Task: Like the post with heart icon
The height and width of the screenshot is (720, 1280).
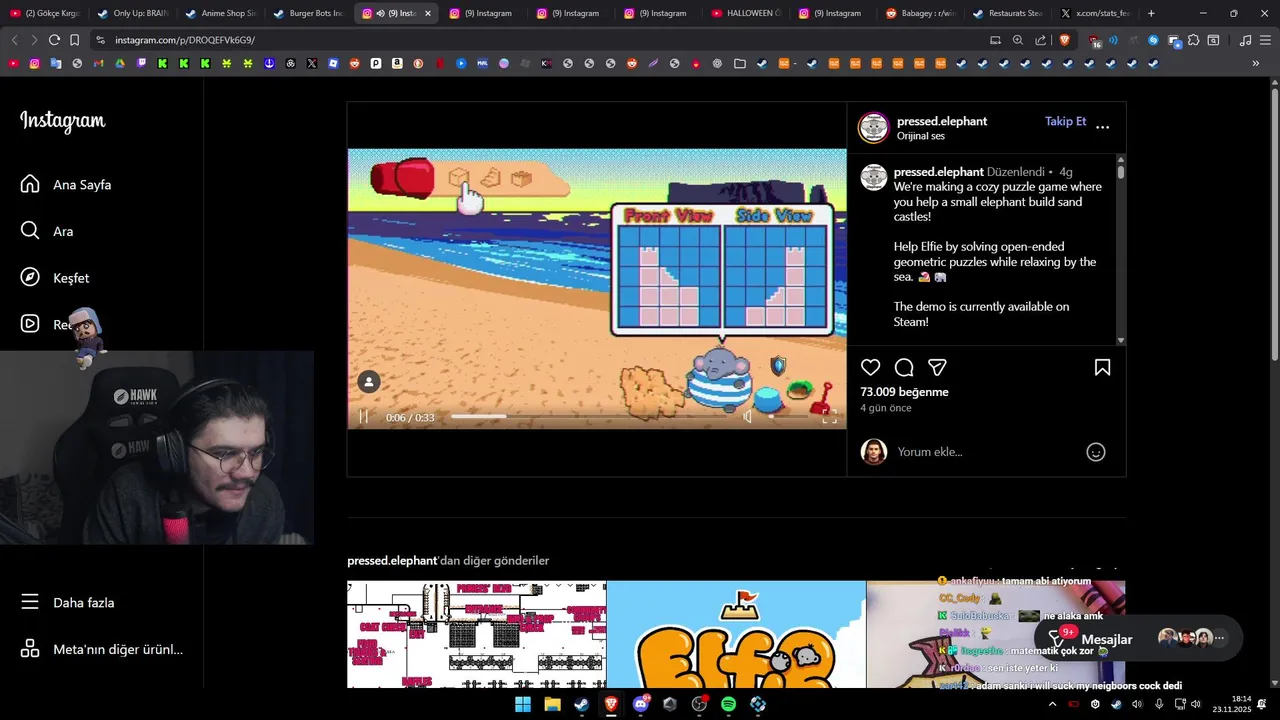Action: click(871, 367)
